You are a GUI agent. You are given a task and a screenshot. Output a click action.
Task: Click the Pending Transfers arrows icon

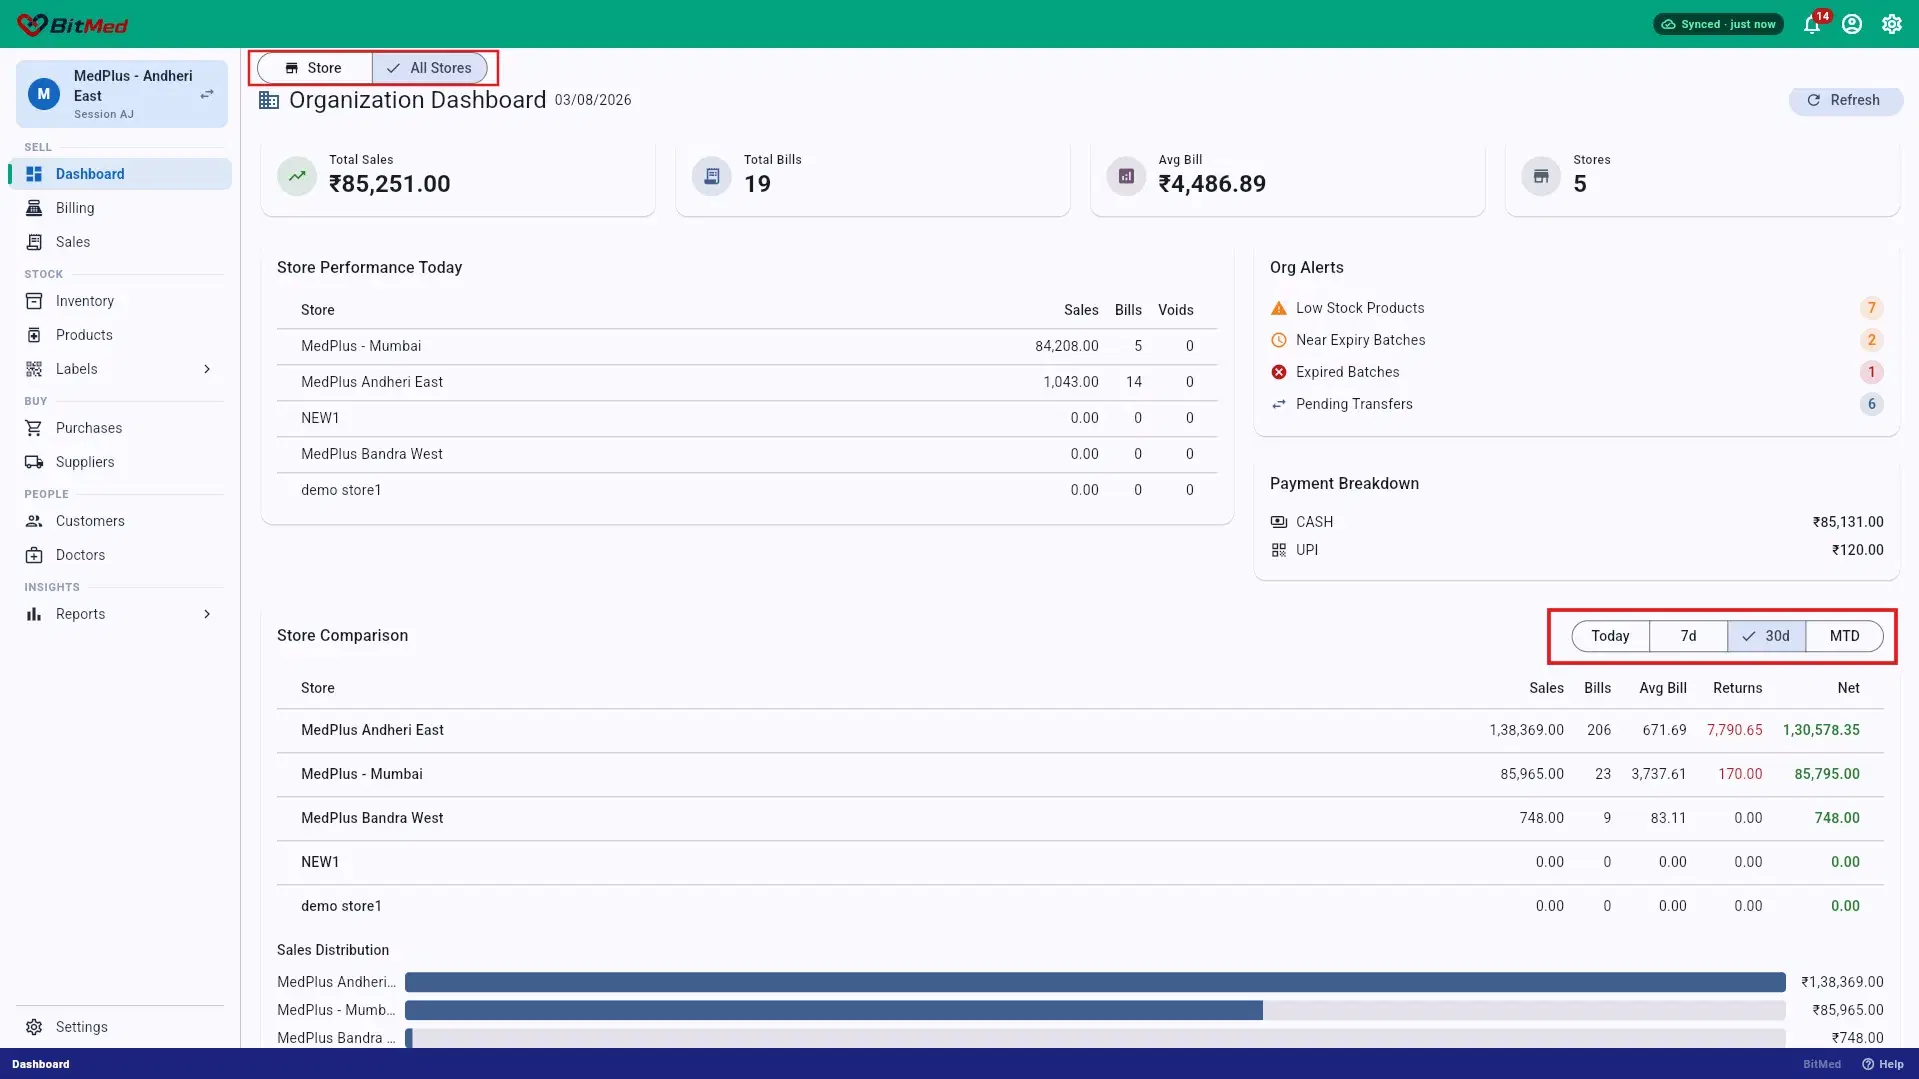point(1279,404)
